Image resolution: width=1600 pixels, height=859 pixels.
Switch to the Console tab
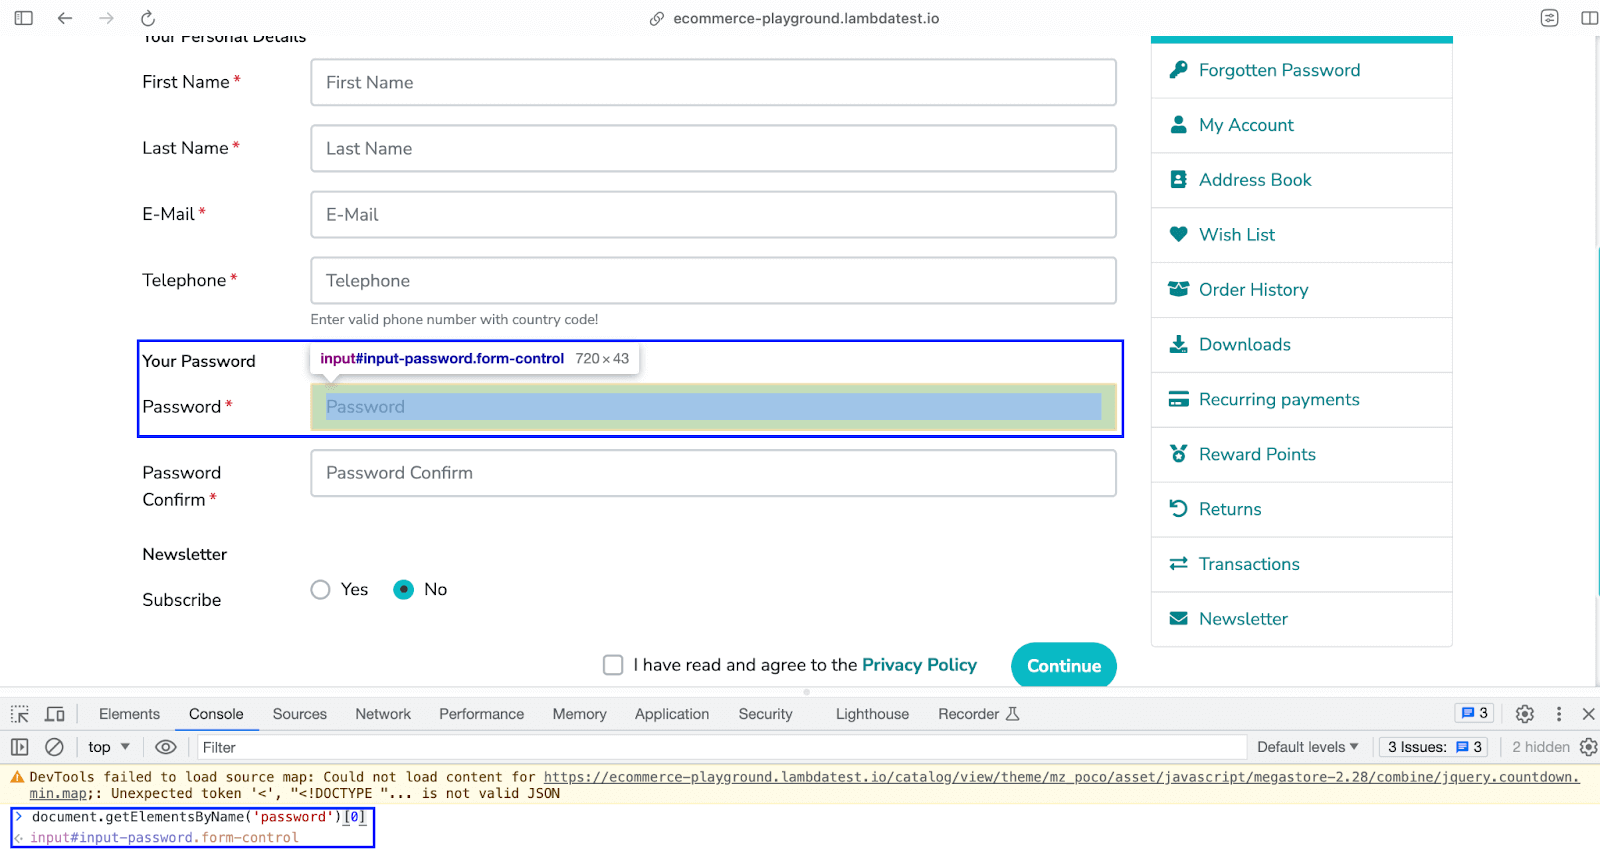point(216,714)
